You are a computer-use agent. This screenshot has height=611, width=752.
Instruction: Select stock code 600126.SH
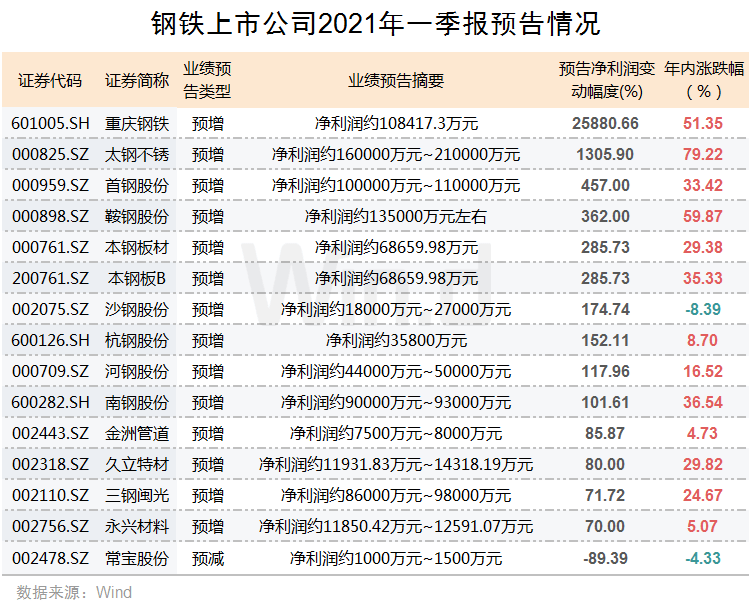51,341
